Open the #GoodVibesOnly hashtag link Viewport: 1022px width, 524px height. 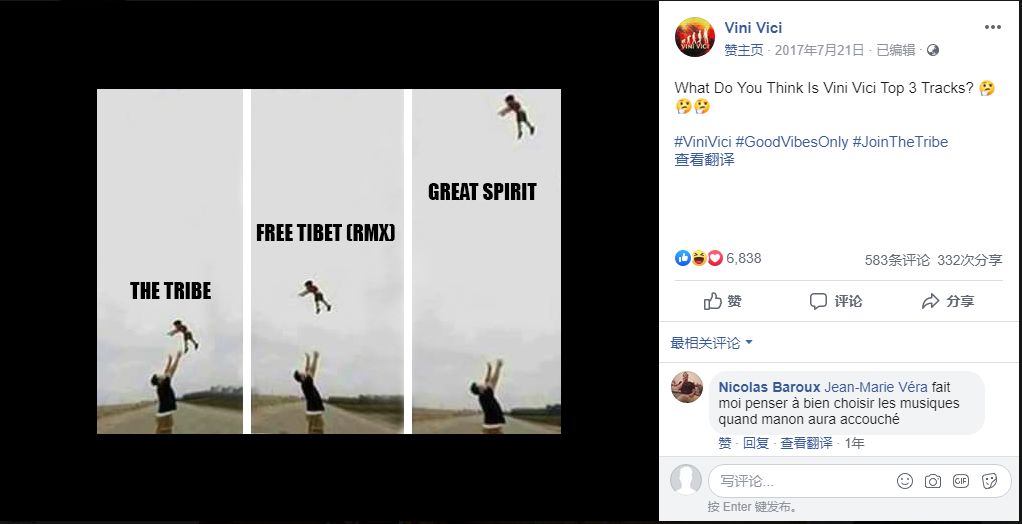792,142
